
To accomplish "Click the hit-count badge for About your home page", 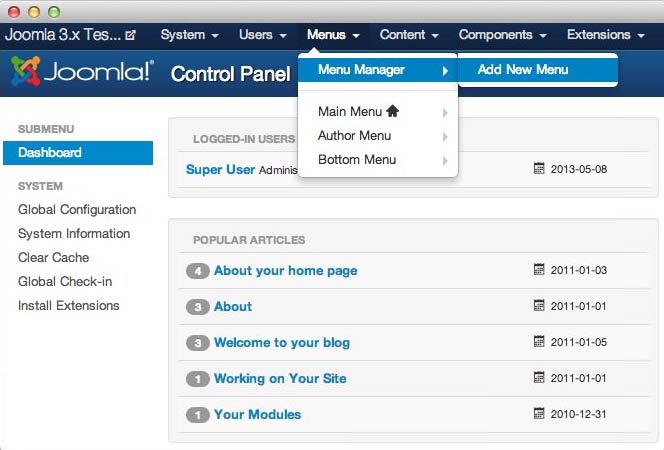I will [x=197, y=270].
